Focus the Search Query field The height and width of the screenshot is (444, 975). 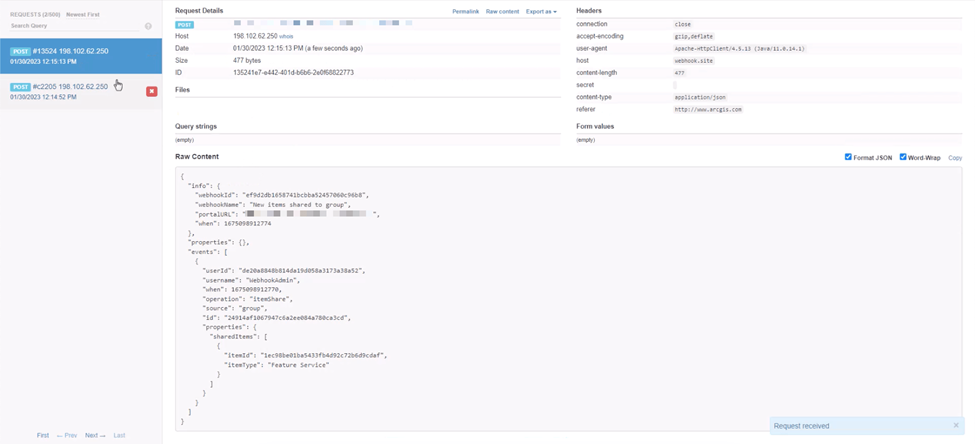(75, 26)
